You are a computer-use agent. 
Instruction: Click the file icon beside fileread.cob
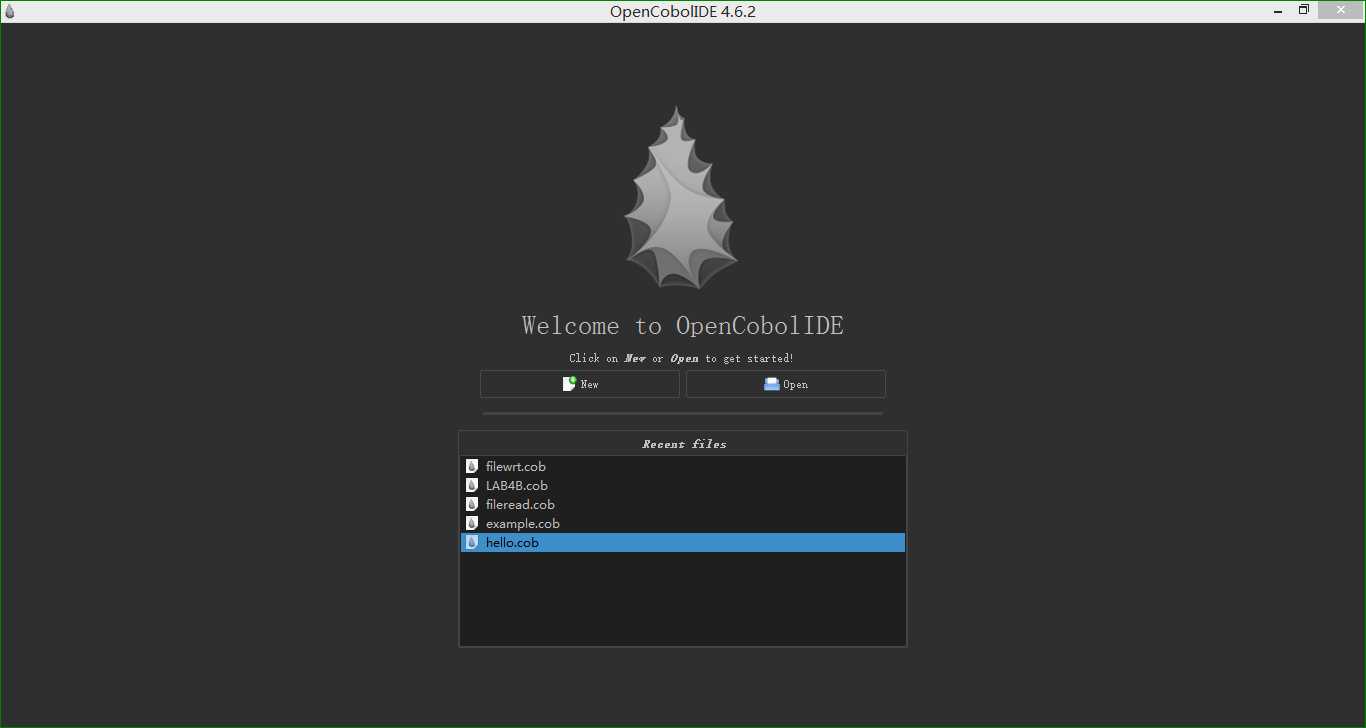472,505
